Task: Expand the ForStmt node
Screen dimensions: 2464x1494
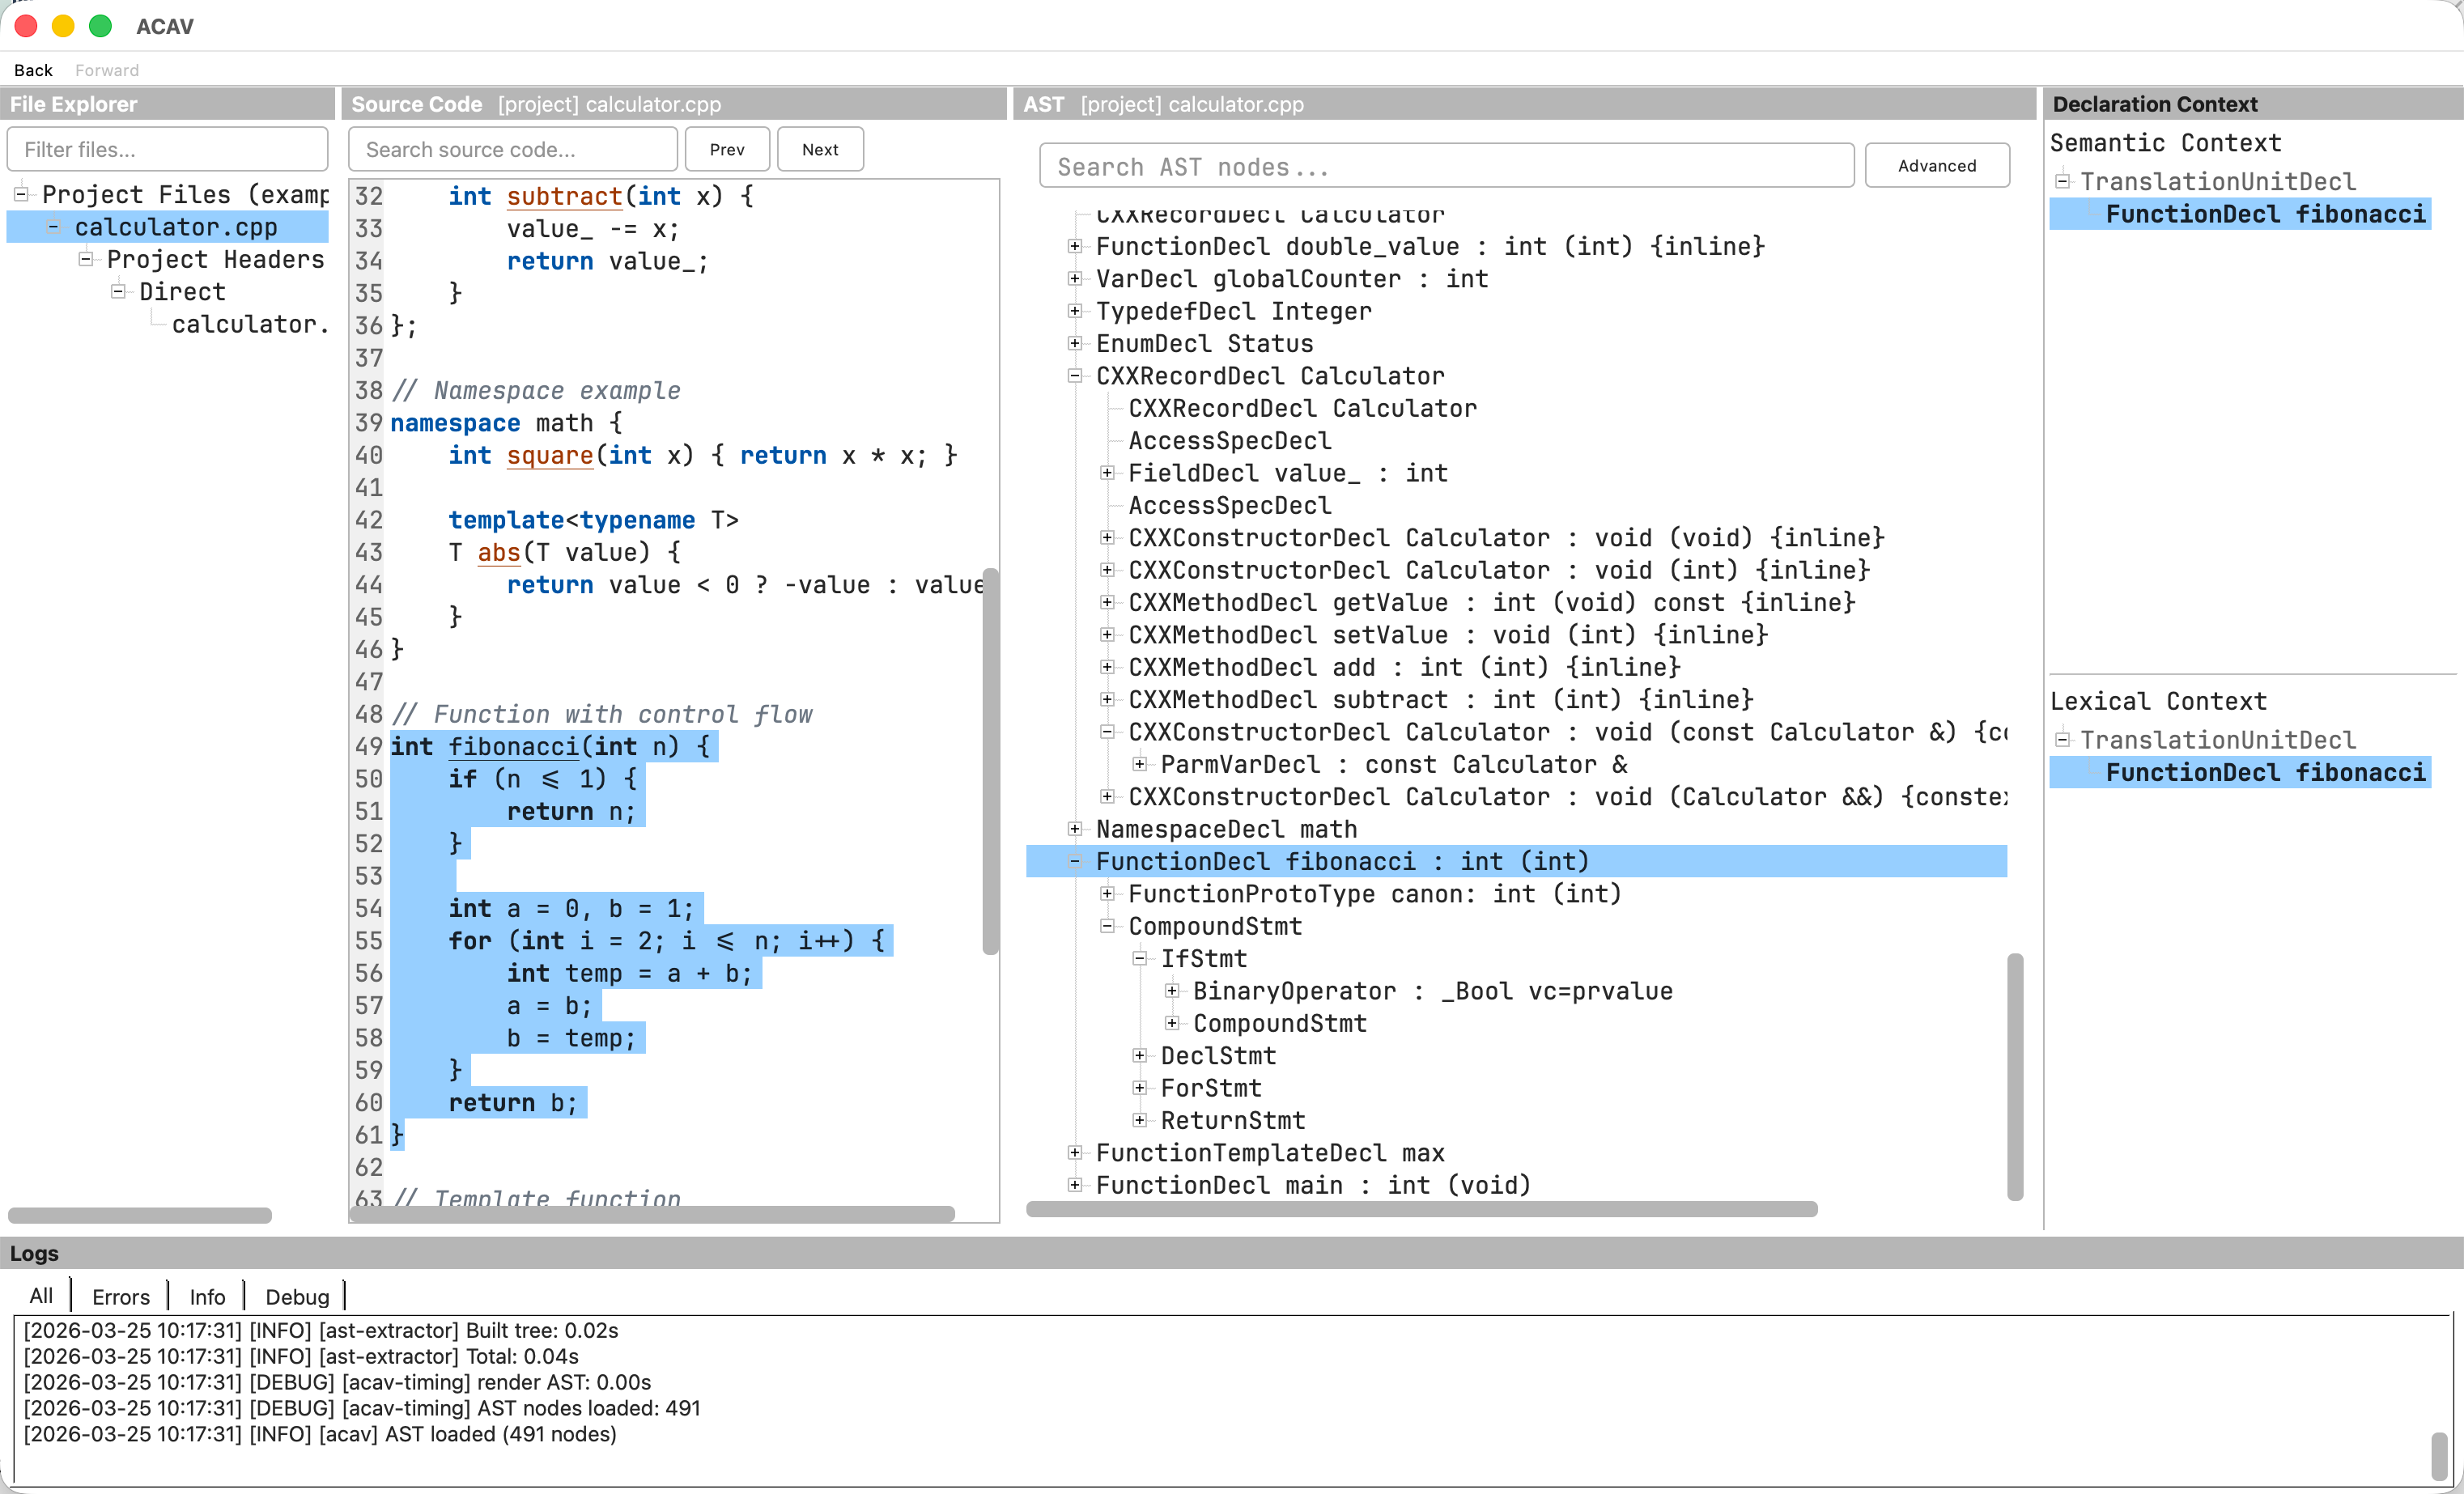Action: pyautogui.click(x=1140, y=1088)
